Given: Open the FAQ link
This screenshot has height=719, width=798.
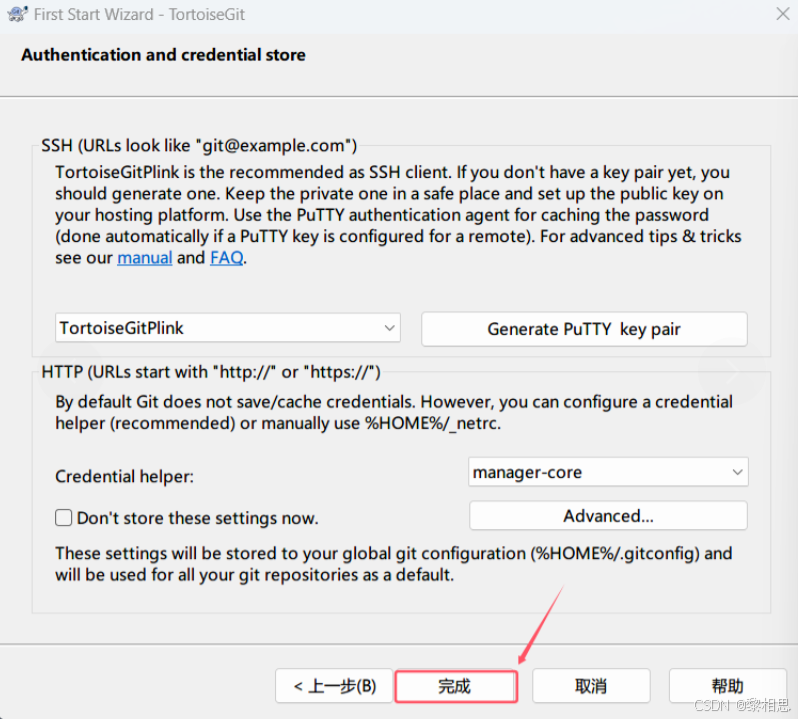Looking at the screenshot, I should [226, 258].
